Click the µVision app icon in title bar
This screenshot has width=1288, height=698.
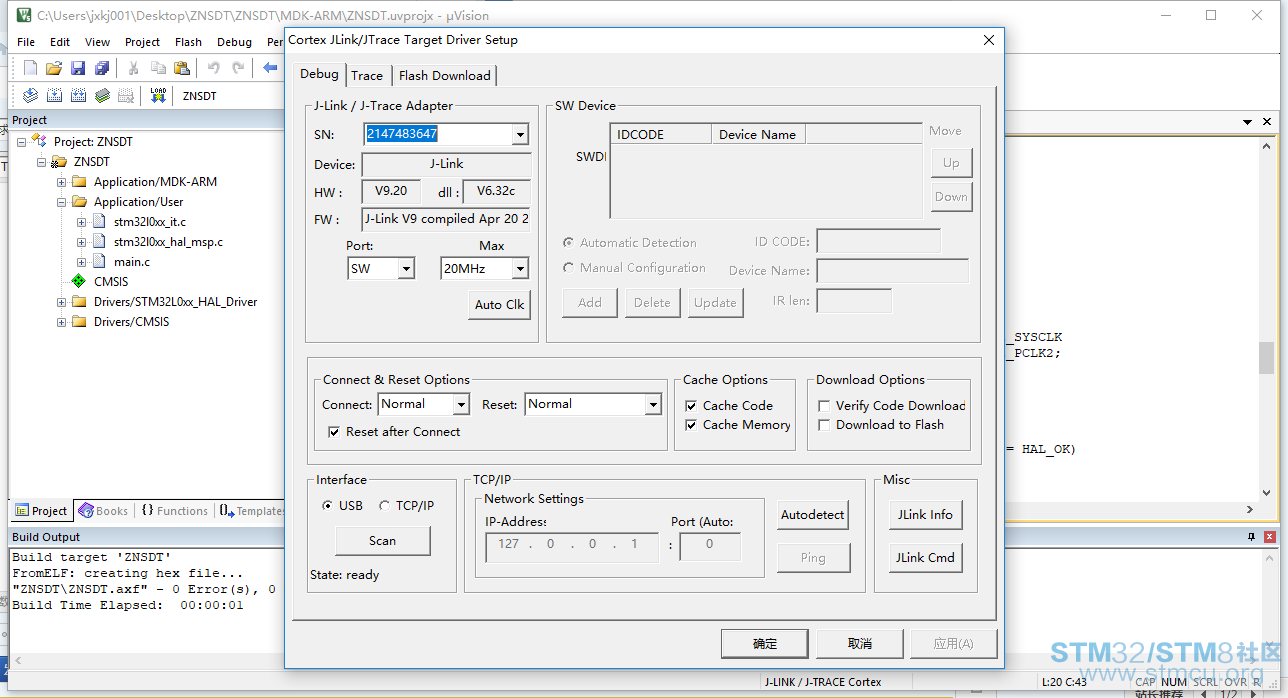(x=23, y=15)
